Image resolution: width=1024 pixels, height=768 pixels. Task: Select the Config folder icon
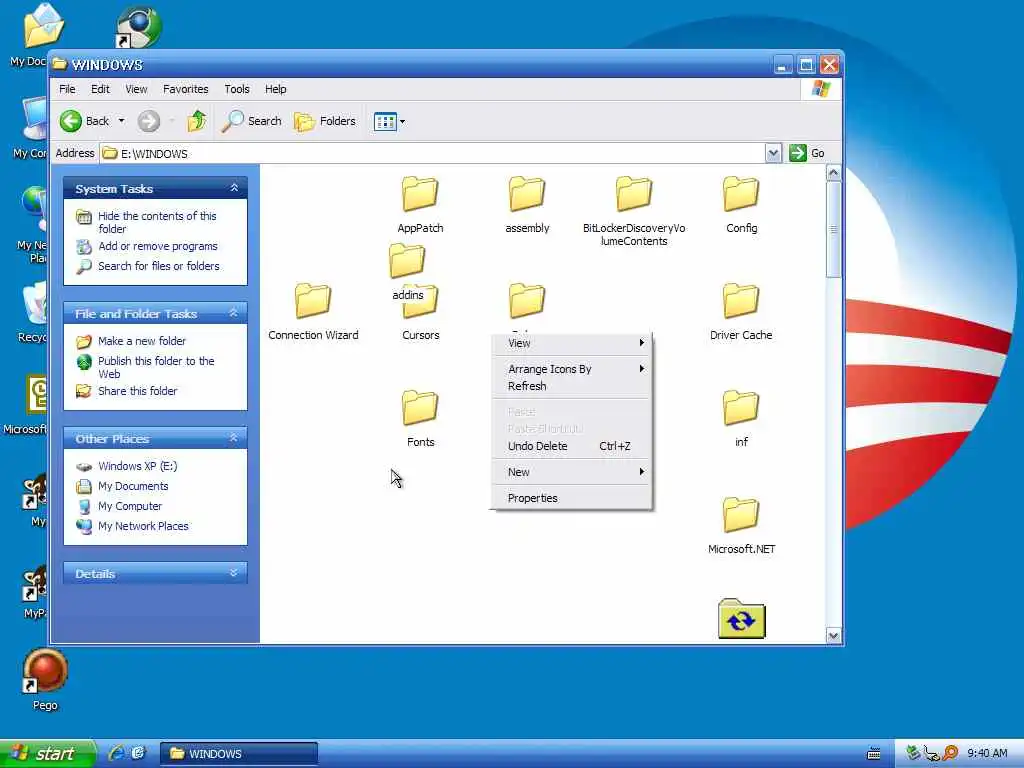click(x=741, y=194)
